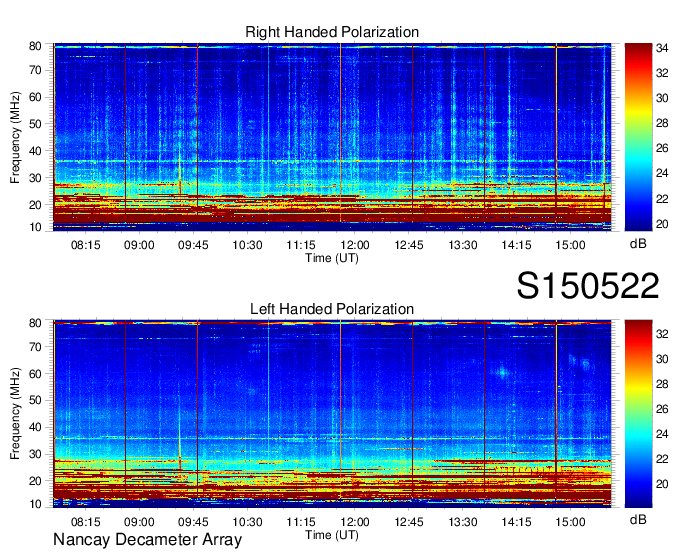Click the "Time (UT)" label under the Left Handed plot
This screenshot has height=552, width=680.
(x=332, y=535)
